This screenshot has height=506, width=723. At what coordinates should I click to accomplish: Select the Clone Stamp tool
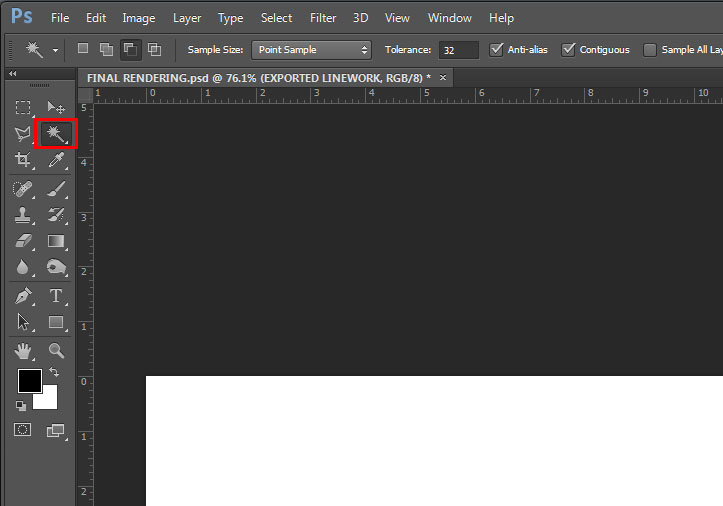click(23, 215)
